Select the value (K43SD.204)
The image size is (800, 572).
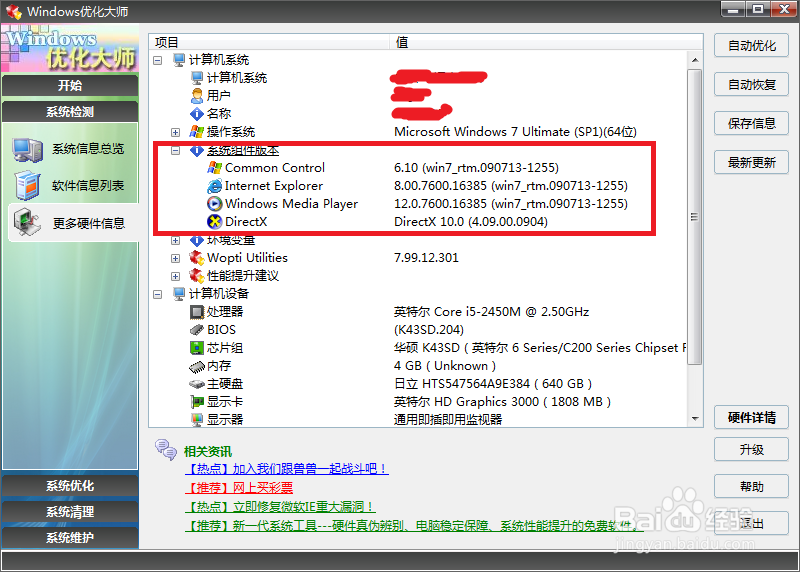pyautogui.click(x=429, y=330)
